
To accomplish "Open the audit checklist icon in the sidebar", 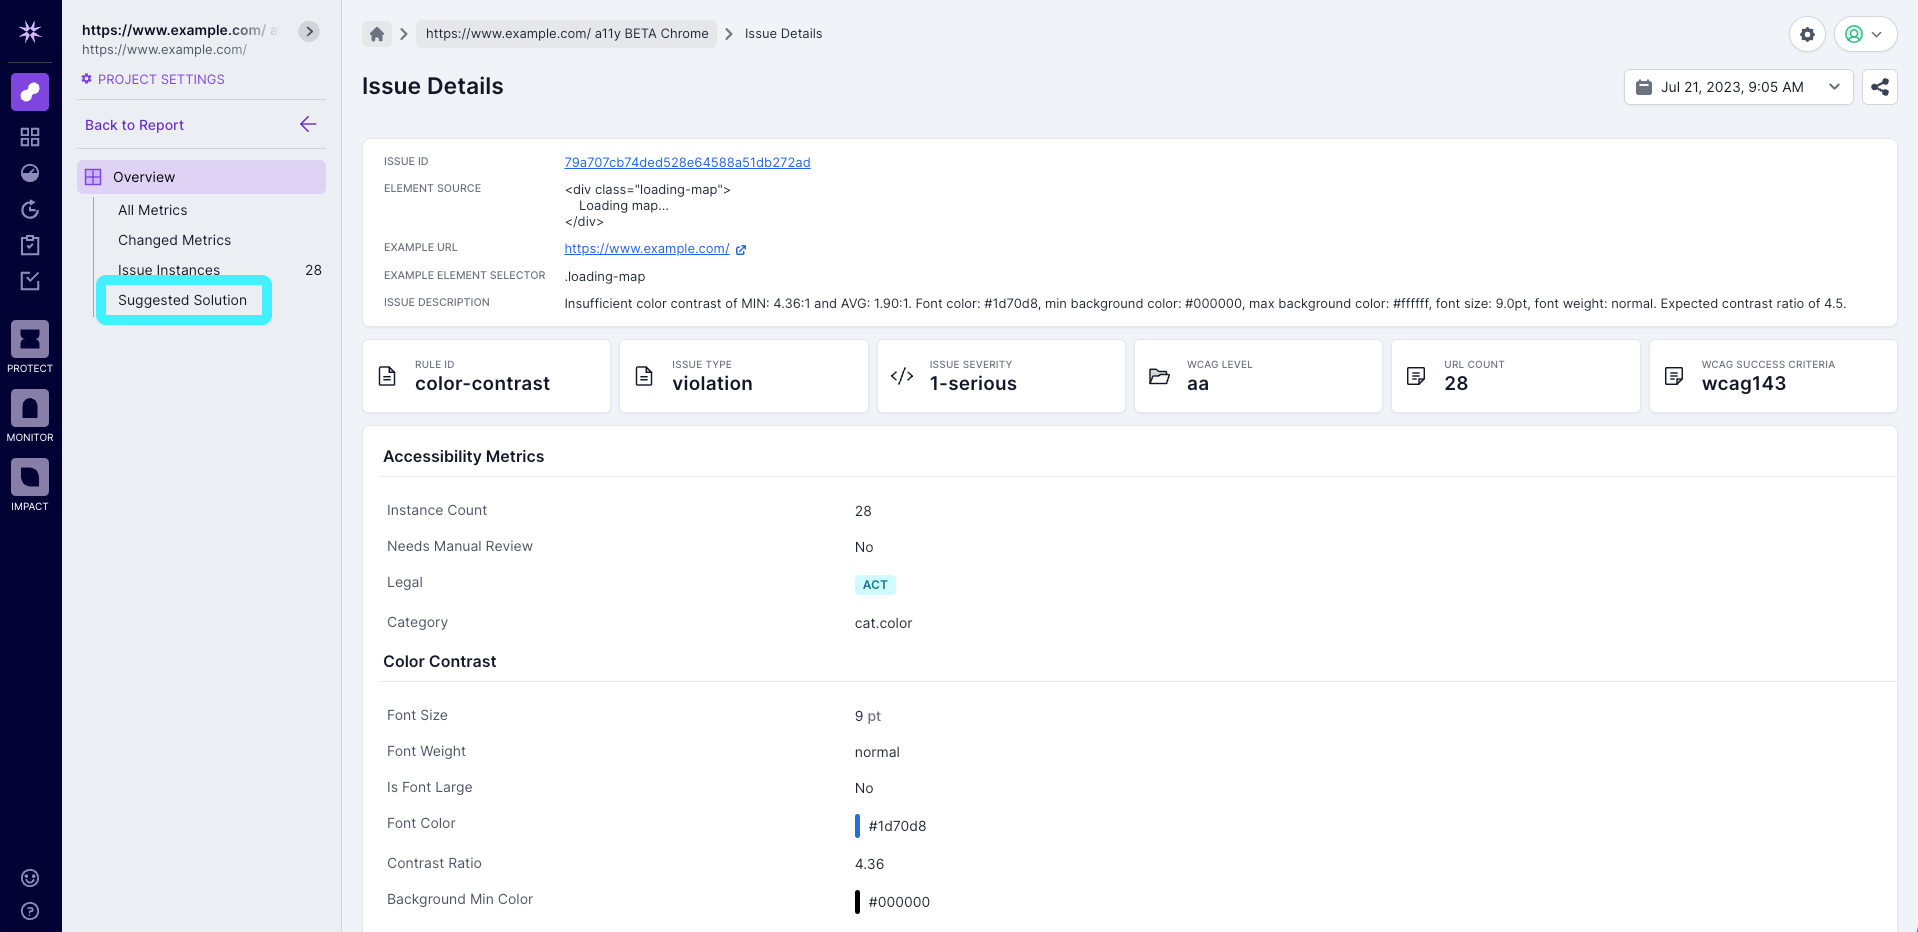I will pos(30,281).
